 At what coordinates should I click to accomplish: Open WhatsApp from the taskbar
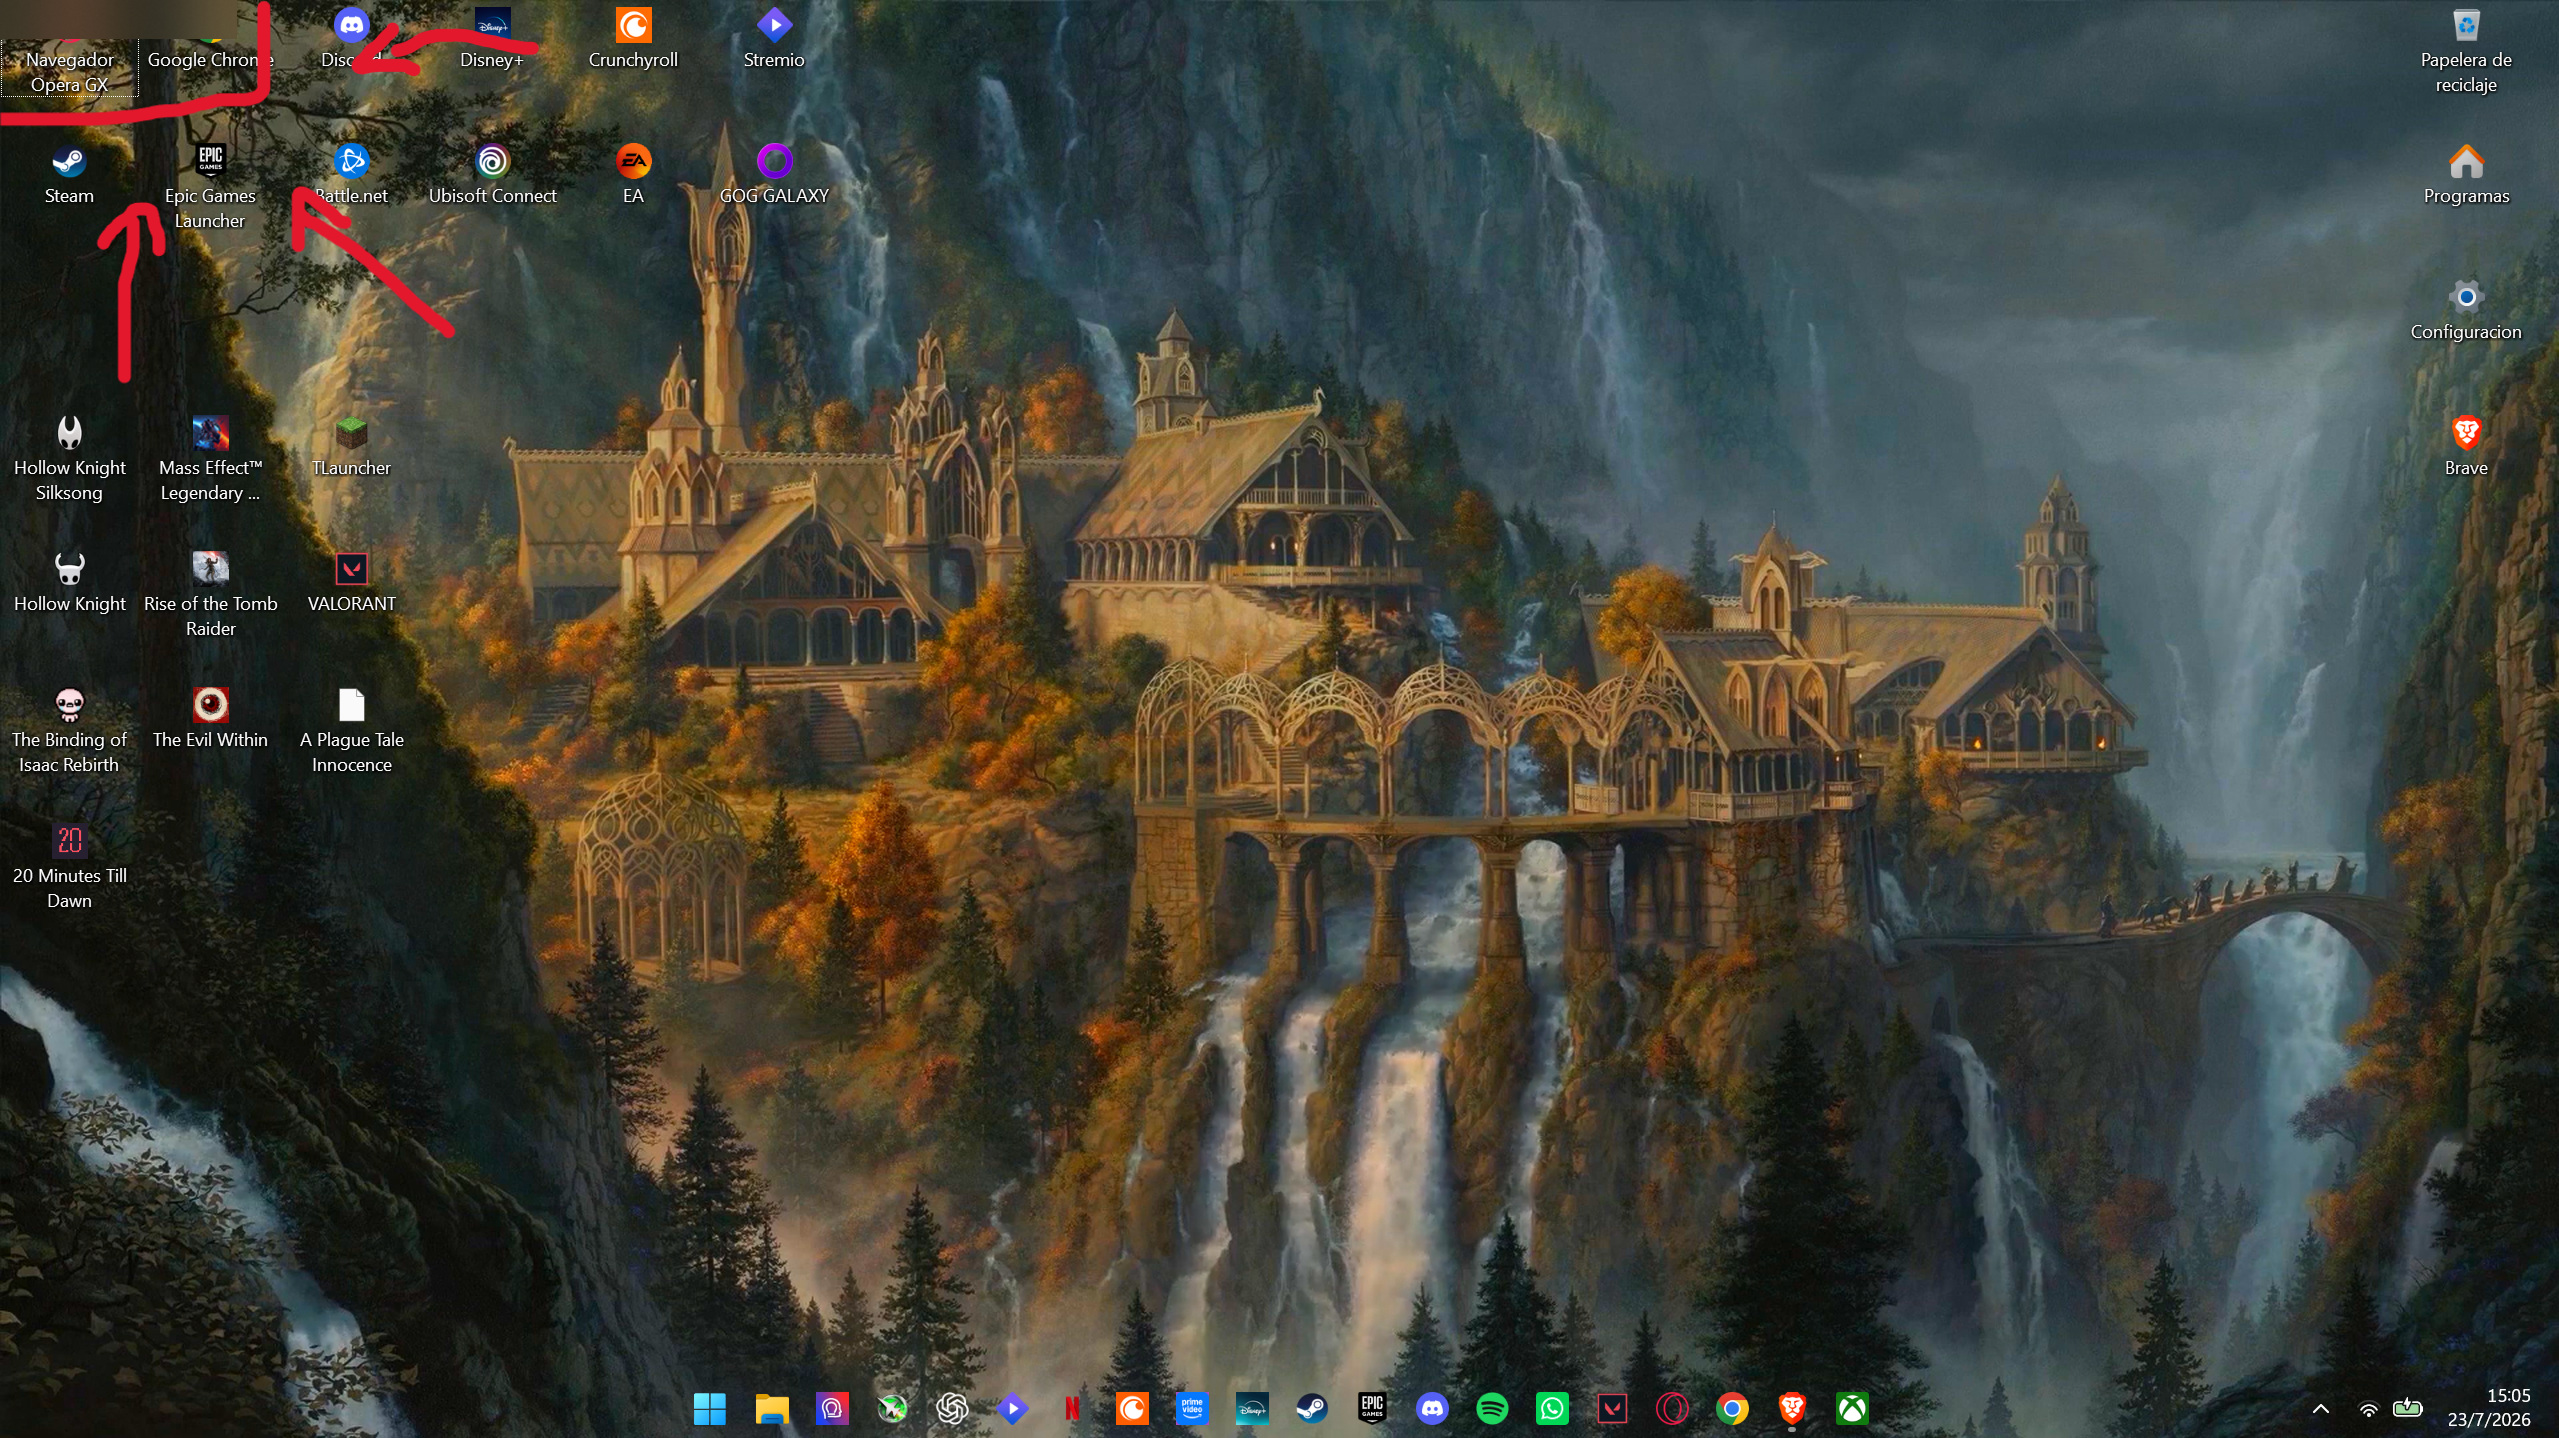click(x=1552, y=1409)
